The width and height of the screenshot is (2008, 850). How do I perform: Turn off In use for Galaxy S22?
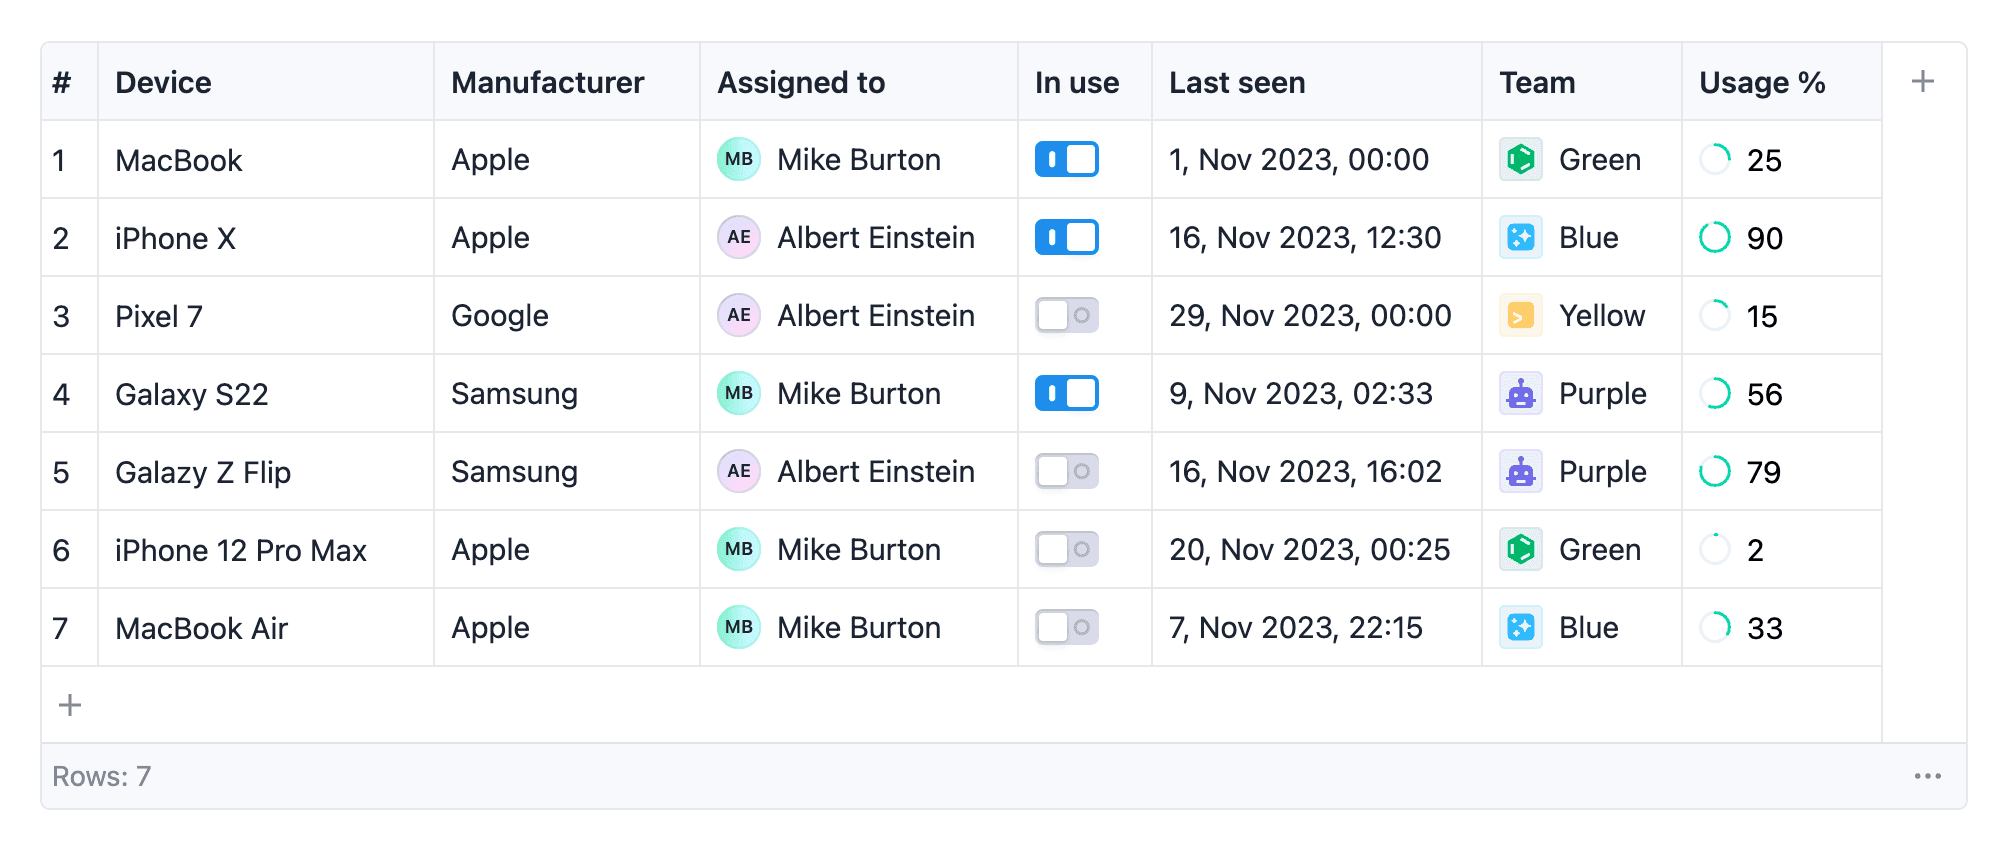(x=1066, y=394)
